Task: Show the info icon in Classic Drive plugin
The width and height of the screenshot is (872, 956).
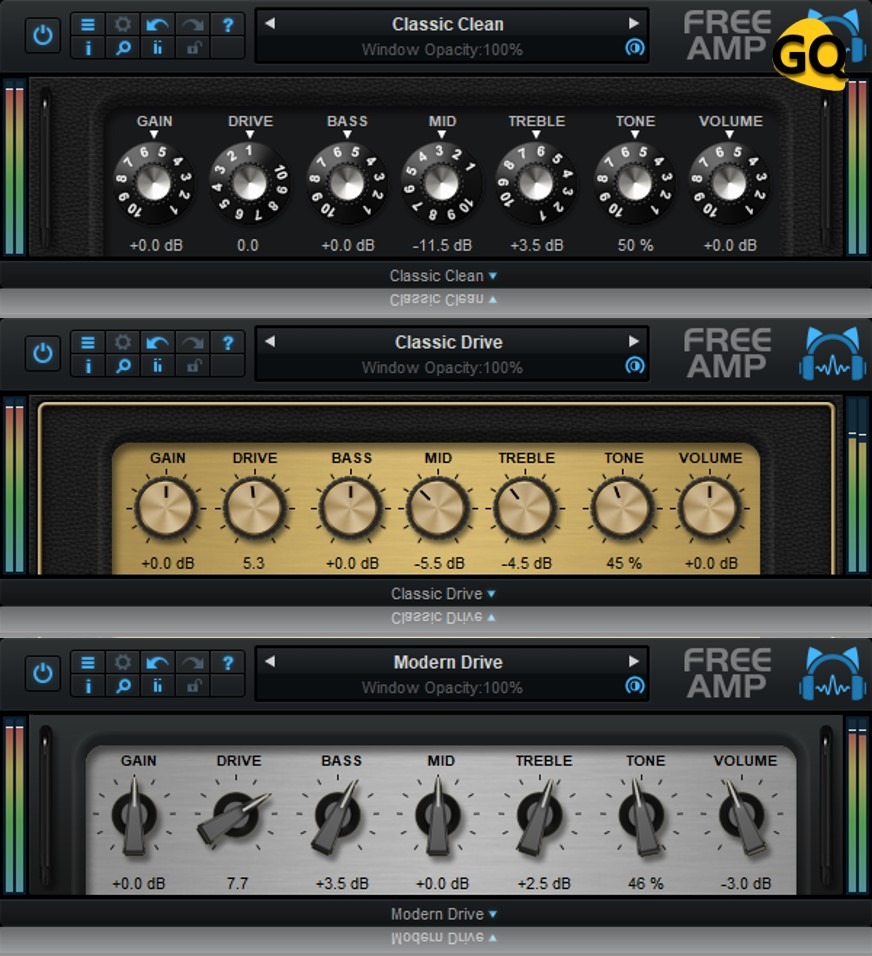Action: tap(88, 366)
